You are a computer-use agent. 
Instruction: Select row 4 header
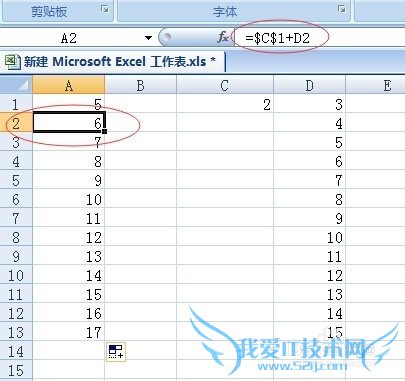pos(16,161)
